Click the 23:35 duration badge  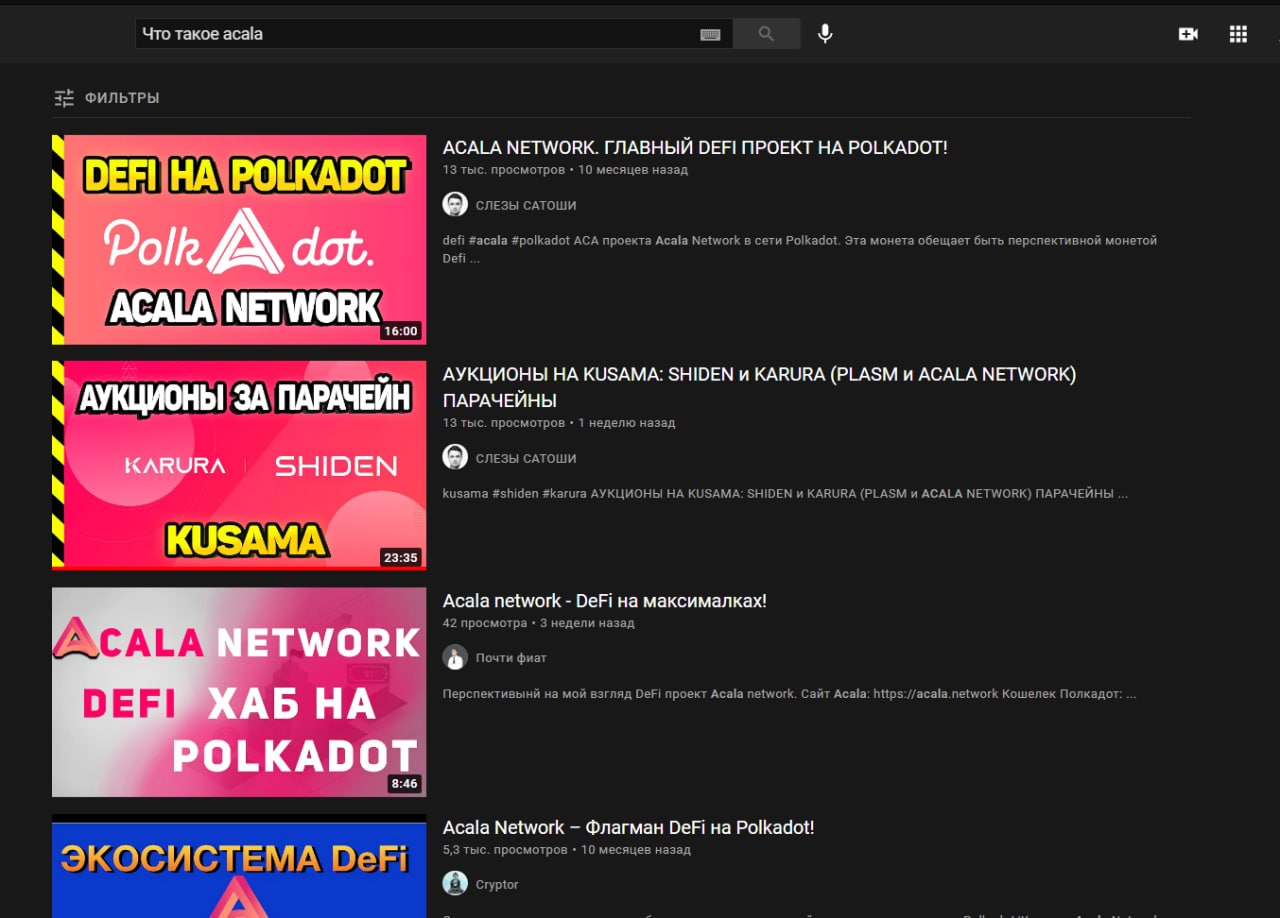click(x=400, y=557)
